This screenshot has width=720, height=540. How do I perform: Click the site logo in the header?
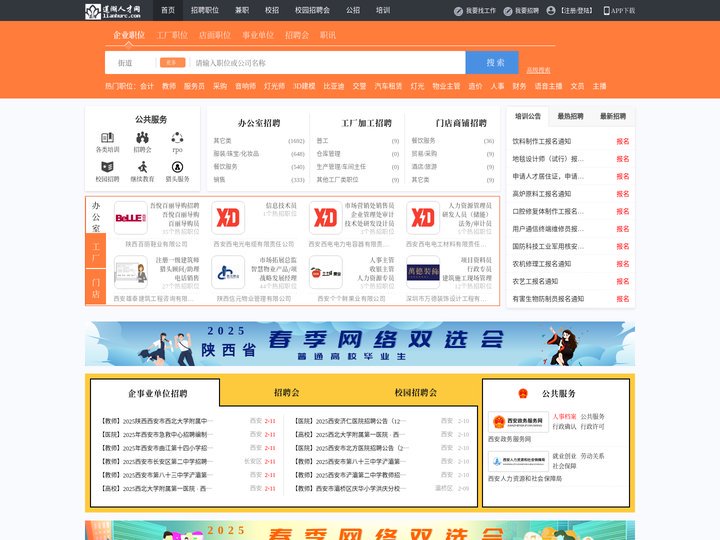point(113,11)
